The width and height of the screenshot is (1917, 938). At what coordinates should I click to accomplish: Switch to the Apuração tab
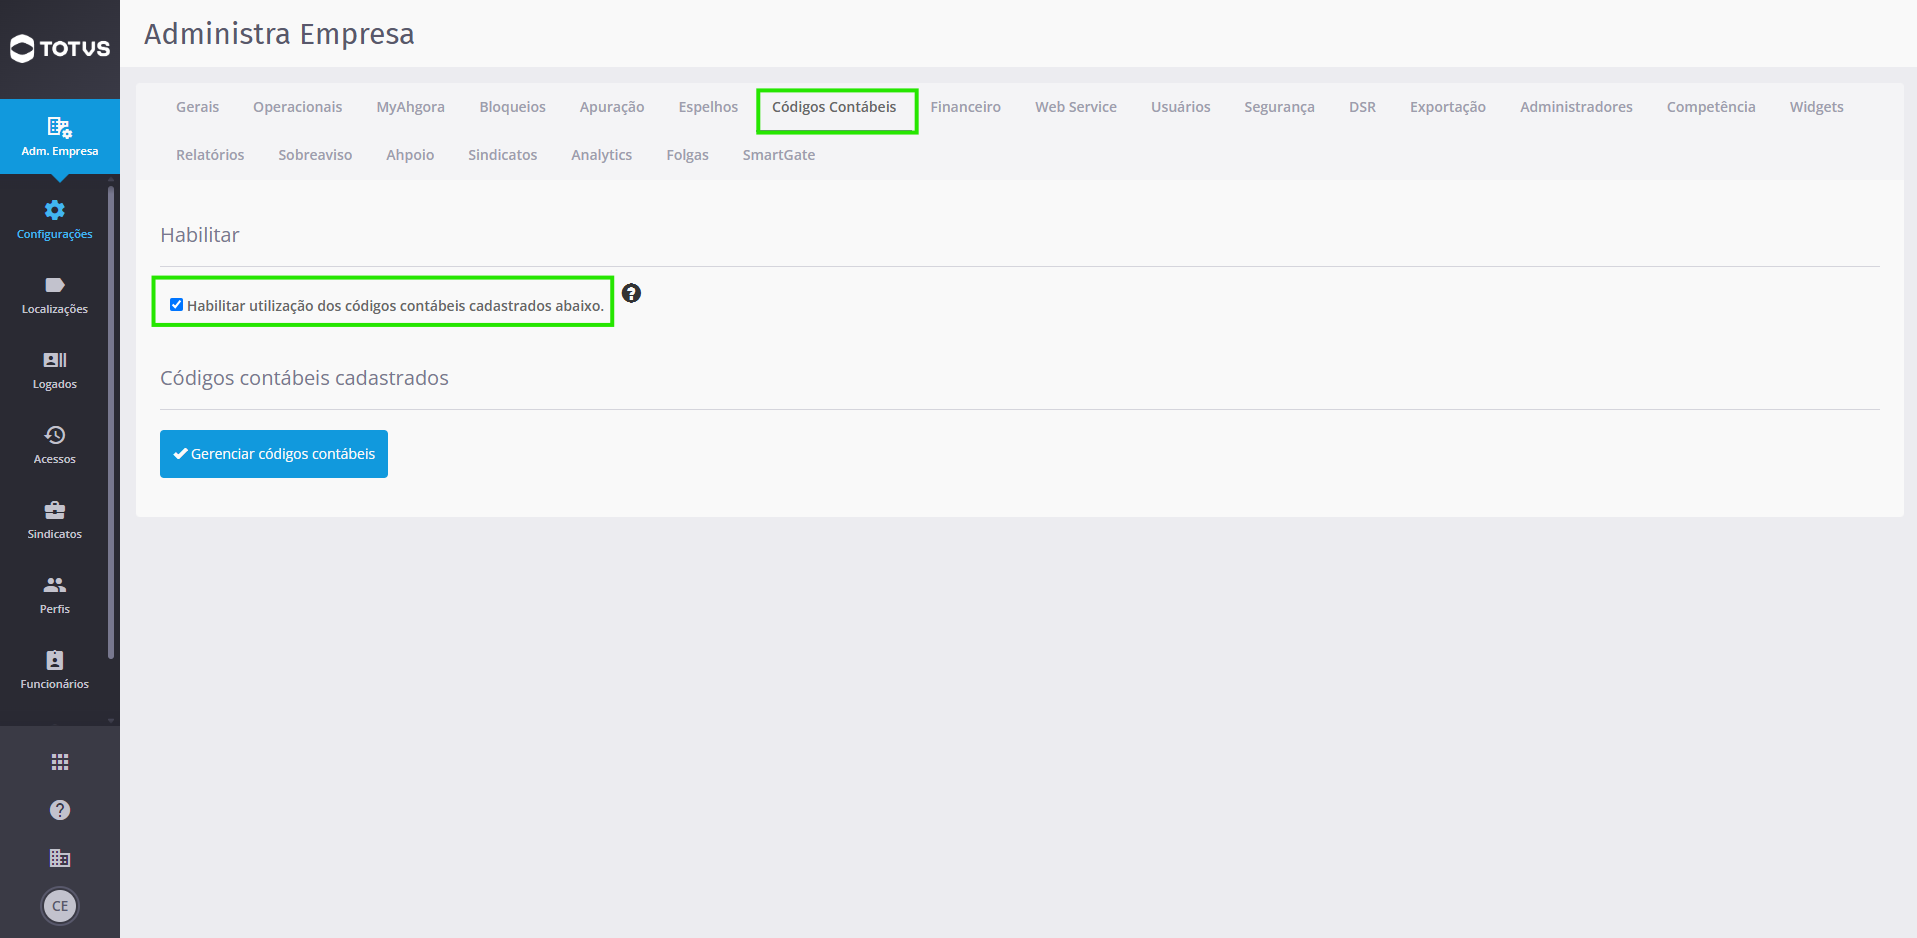point(612,107)
